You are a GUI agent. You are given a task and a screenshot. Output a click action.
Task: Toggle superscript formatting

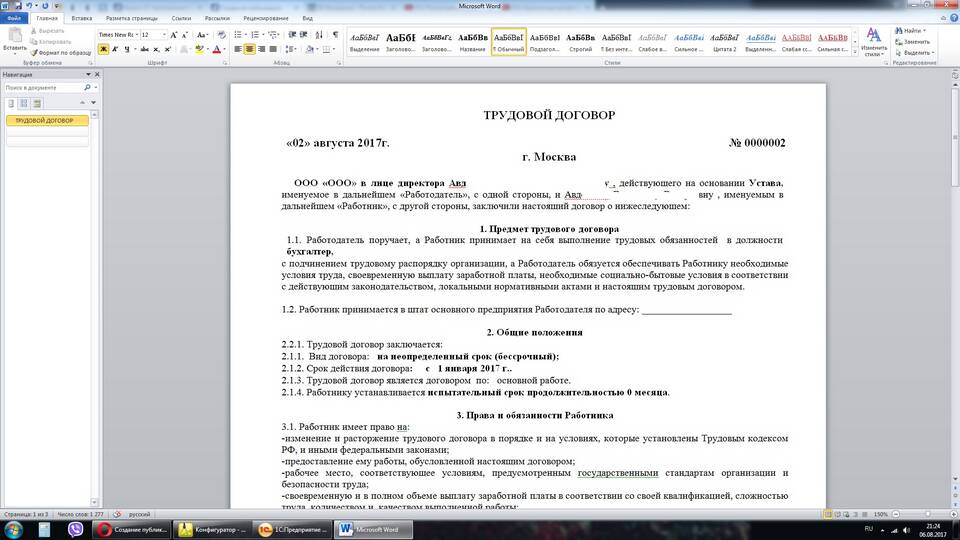pyautogui.click(x=168, y=50)
